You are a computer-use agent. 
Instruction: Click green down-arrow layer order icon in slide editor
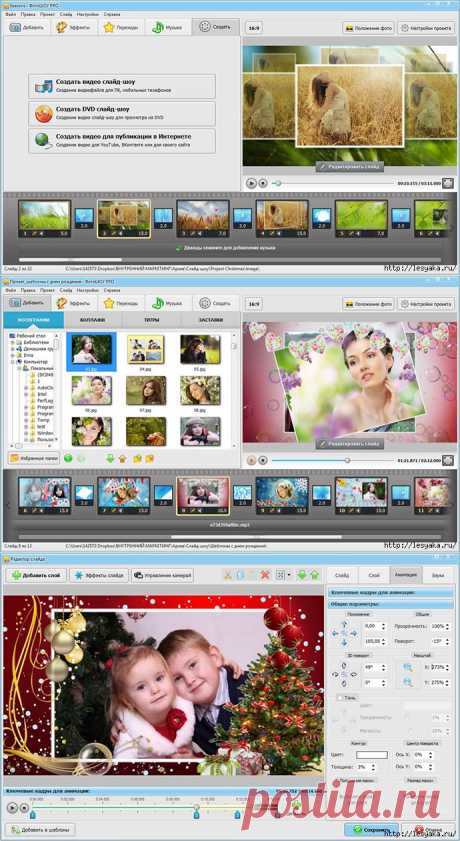coord(302,576)
